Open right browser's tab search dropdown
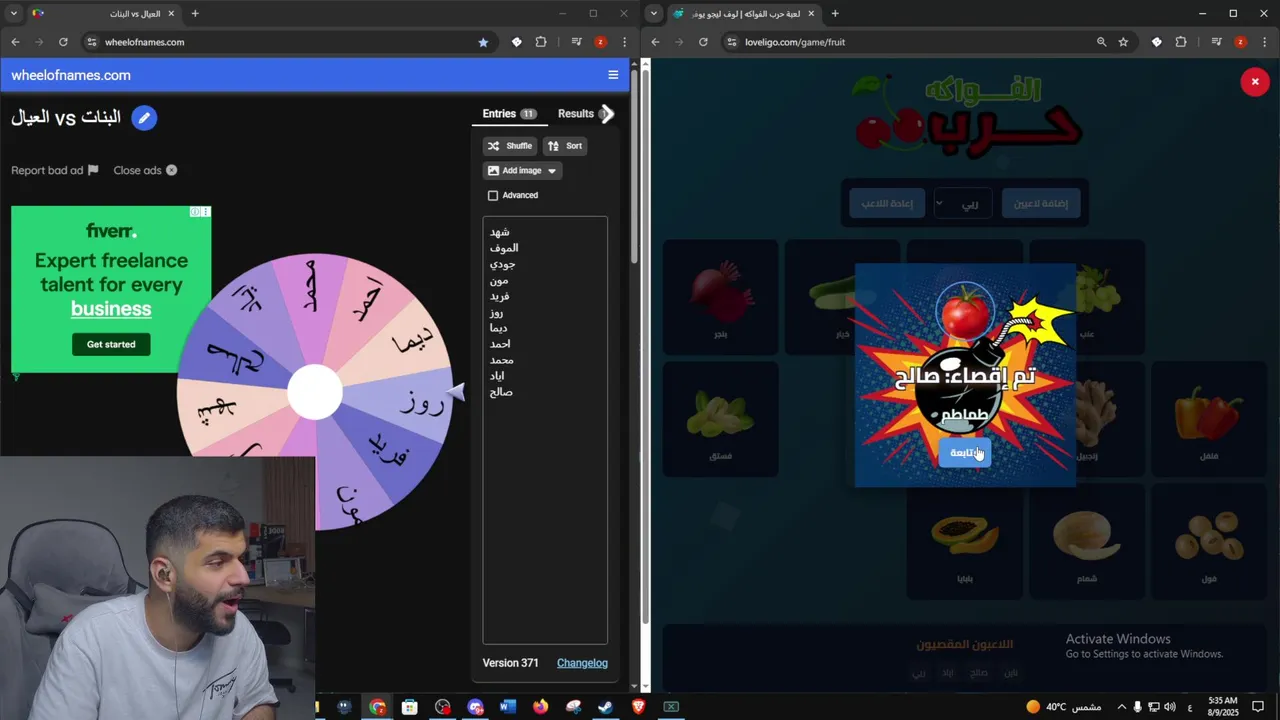The image size is (1280, 720). pos(653,13)
